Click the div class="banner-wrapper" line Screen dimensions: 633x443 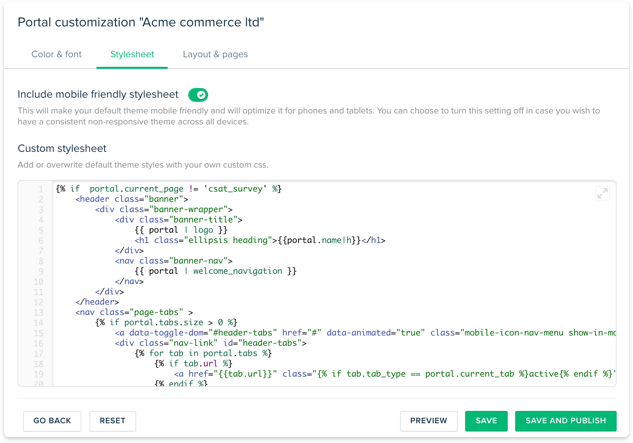[x=164, y=209]
